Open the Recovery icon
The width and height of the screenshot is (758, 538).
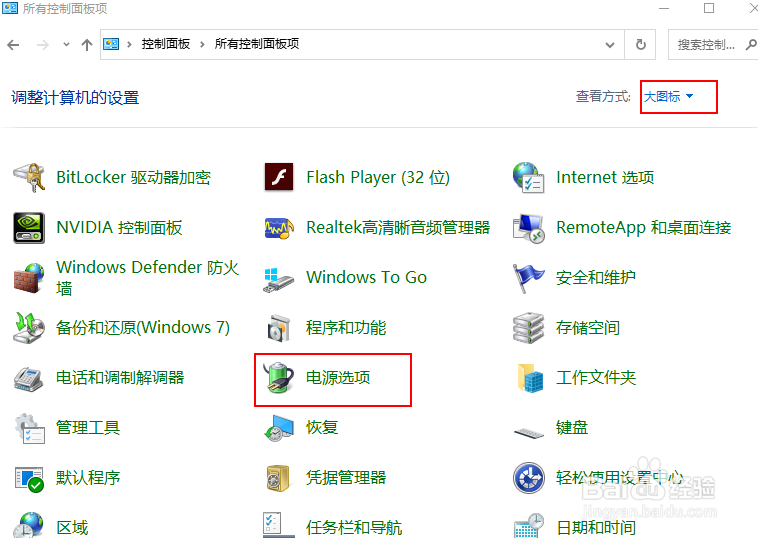(279, 428)
